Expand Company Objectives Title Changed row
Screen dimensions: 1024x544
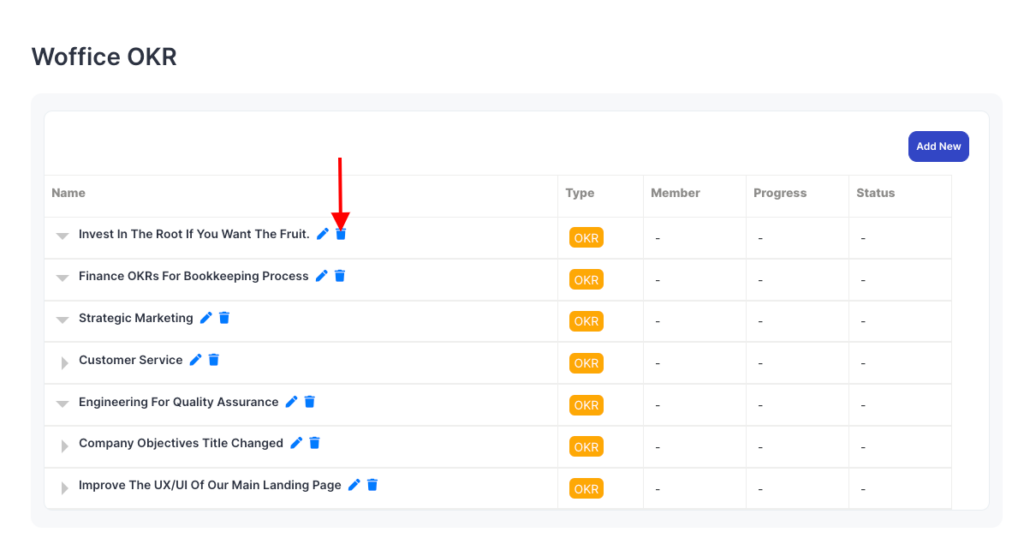click(x=64, y=445)
